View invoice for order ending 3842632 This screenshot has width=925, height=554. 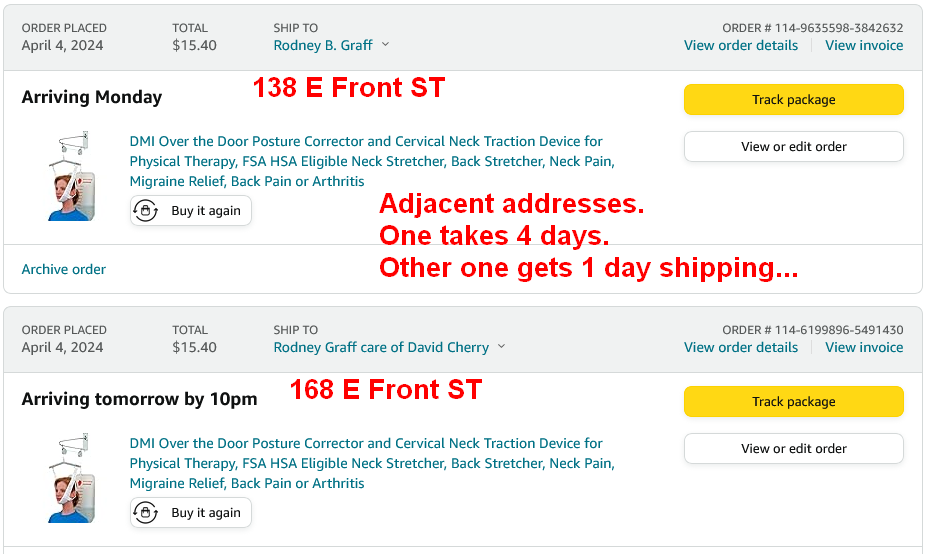click(864, 45)
